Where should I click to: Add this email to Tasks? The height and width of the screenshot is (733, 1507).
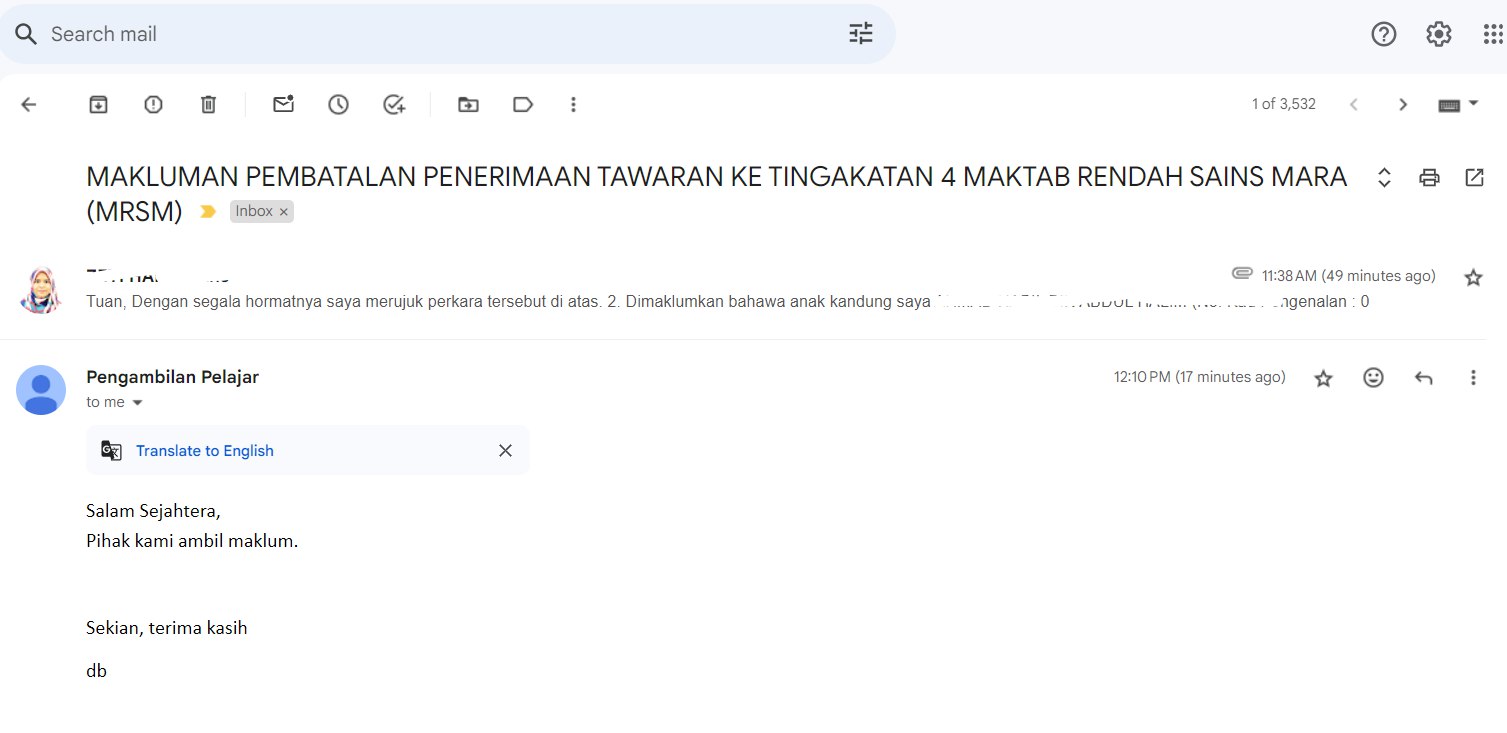tap(394, 104)
